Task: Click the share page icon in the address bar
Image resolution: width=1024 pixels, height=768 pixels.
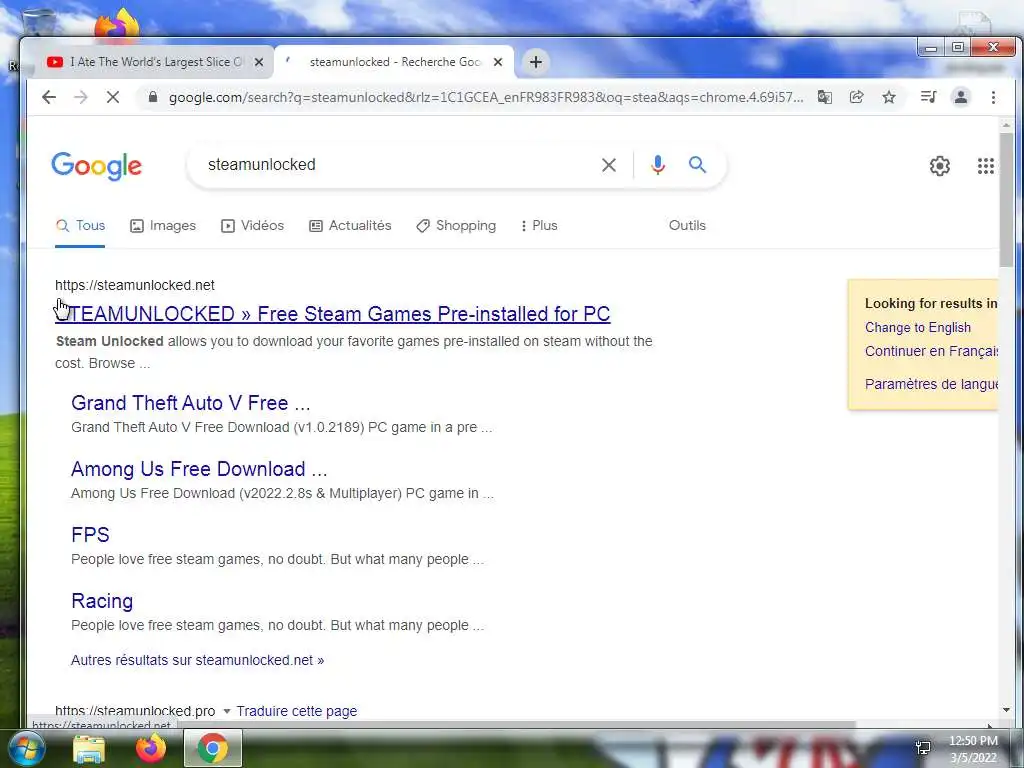Action: (x=857, y=97)
